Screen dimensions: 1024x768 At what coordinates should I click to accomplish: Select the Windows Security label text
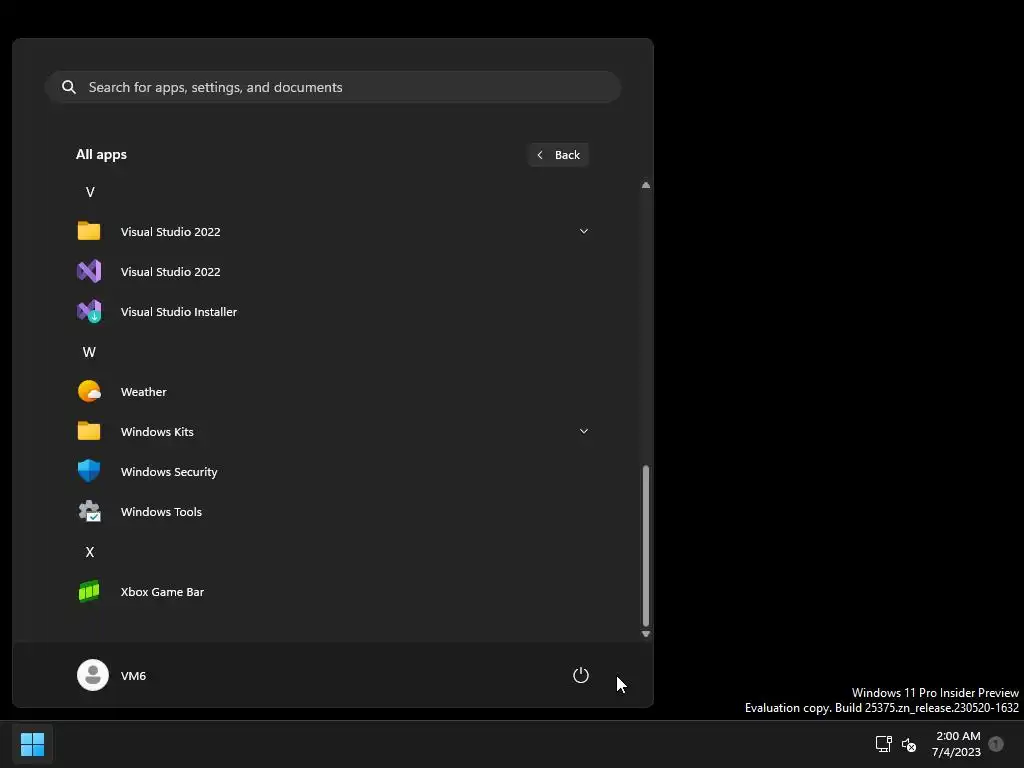[169, 472]
